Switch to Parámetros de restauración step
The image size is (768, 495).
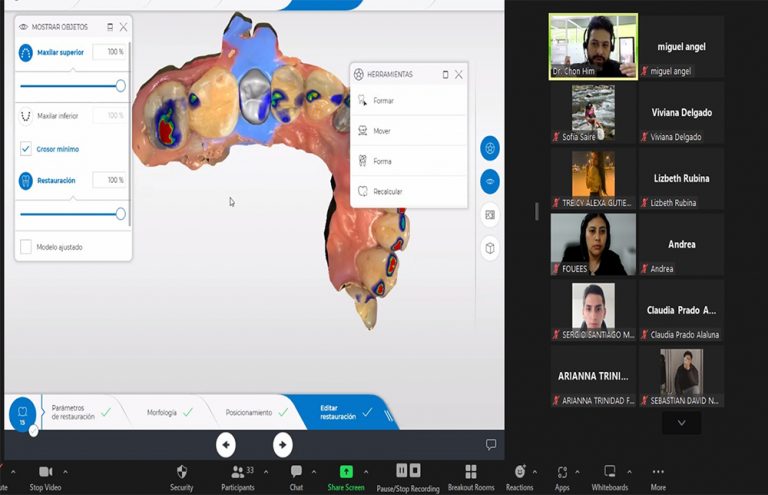73,412
